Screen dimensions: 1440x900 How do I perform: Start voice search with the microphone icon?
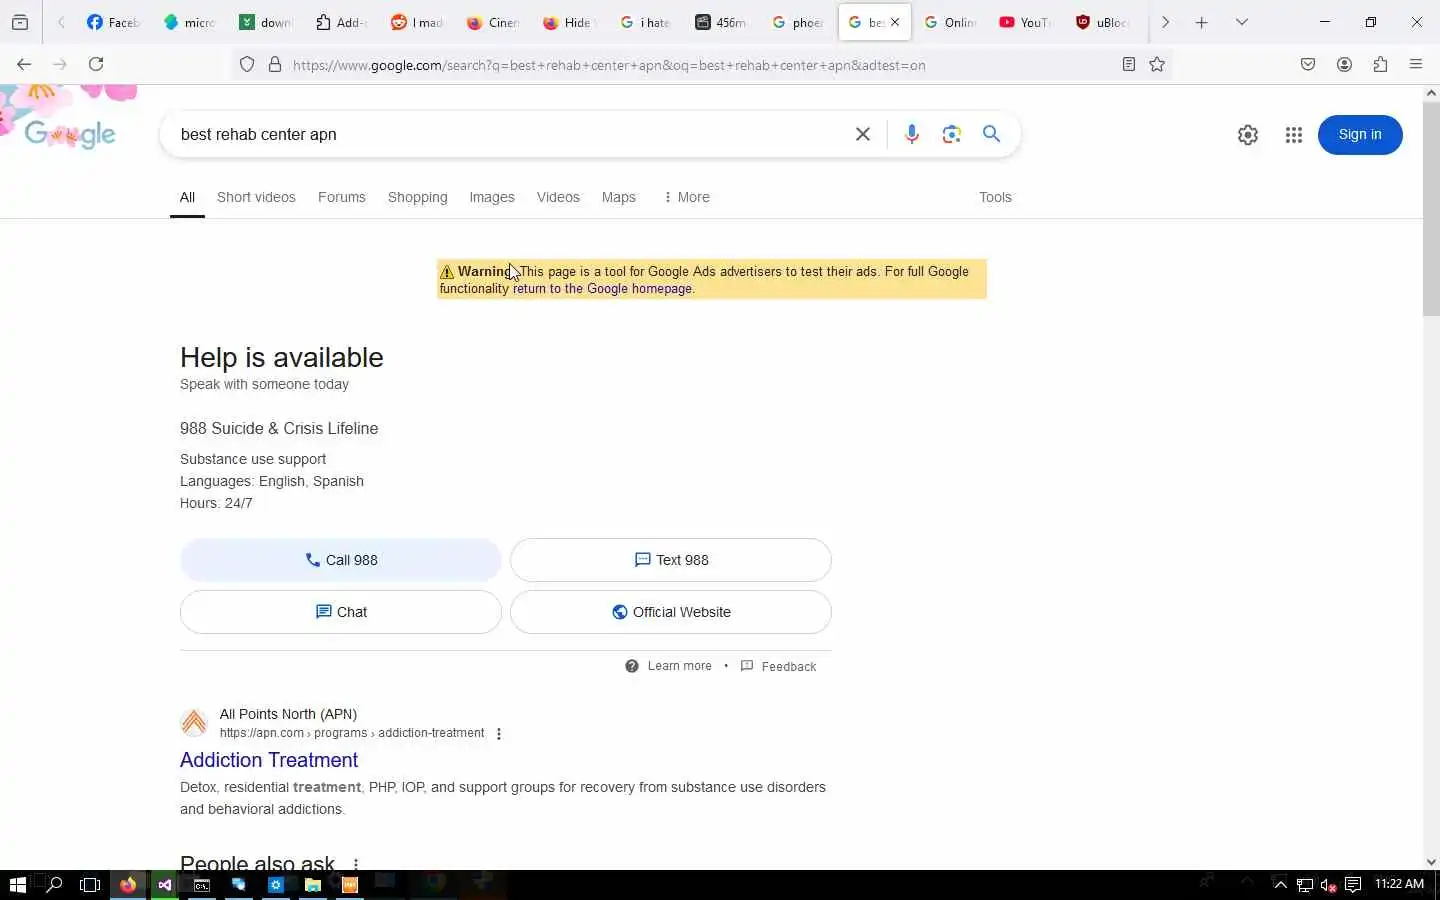pos(912,134)
